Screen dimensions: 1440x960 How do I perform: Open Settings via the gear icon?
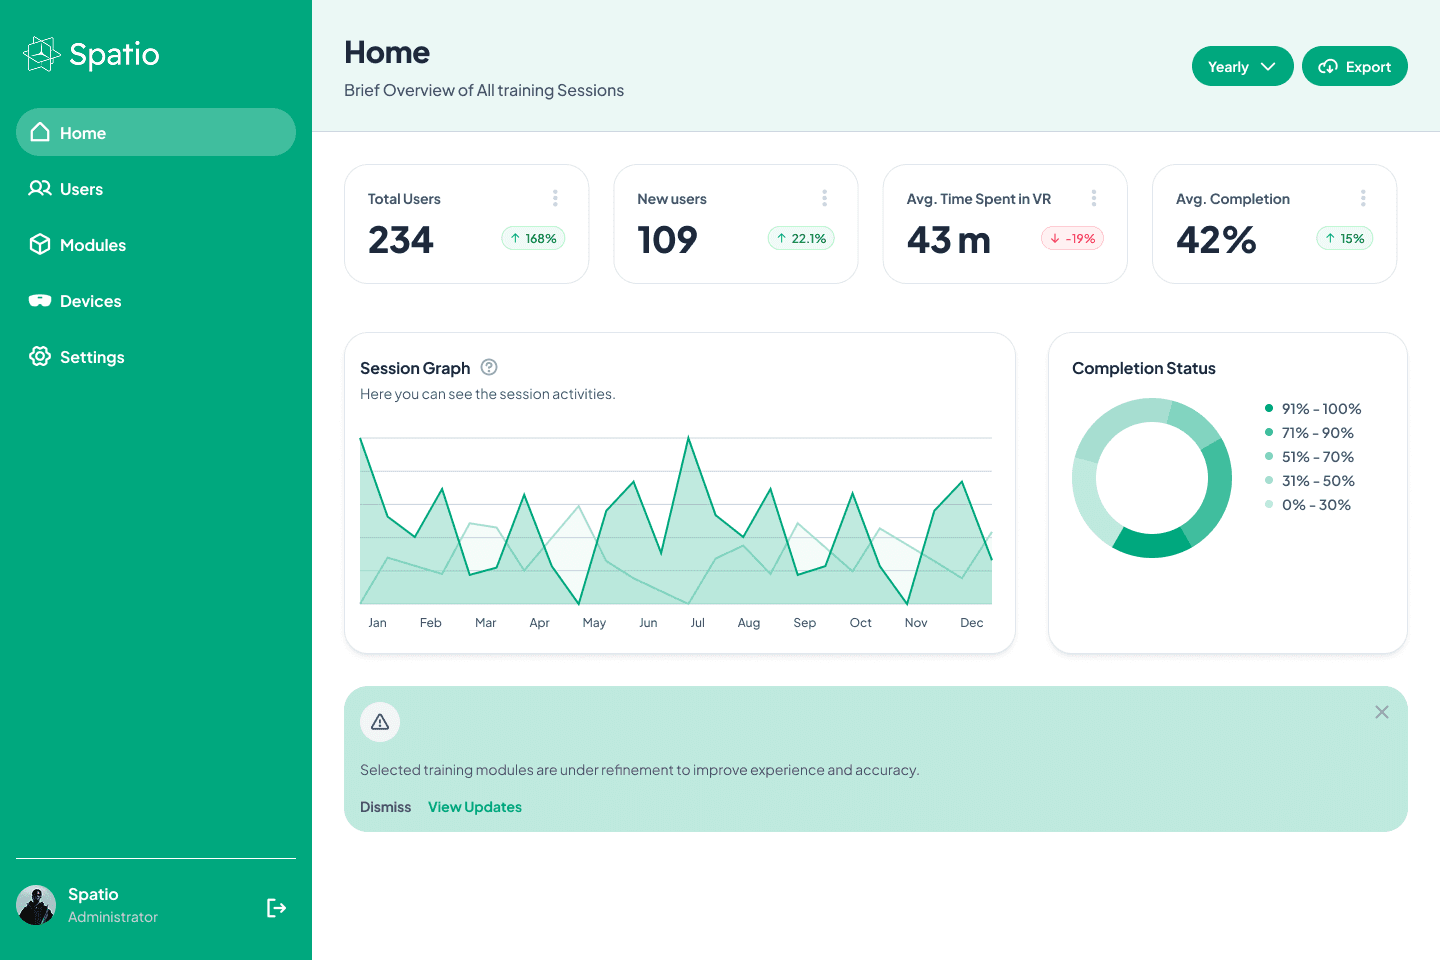(40, 356)
